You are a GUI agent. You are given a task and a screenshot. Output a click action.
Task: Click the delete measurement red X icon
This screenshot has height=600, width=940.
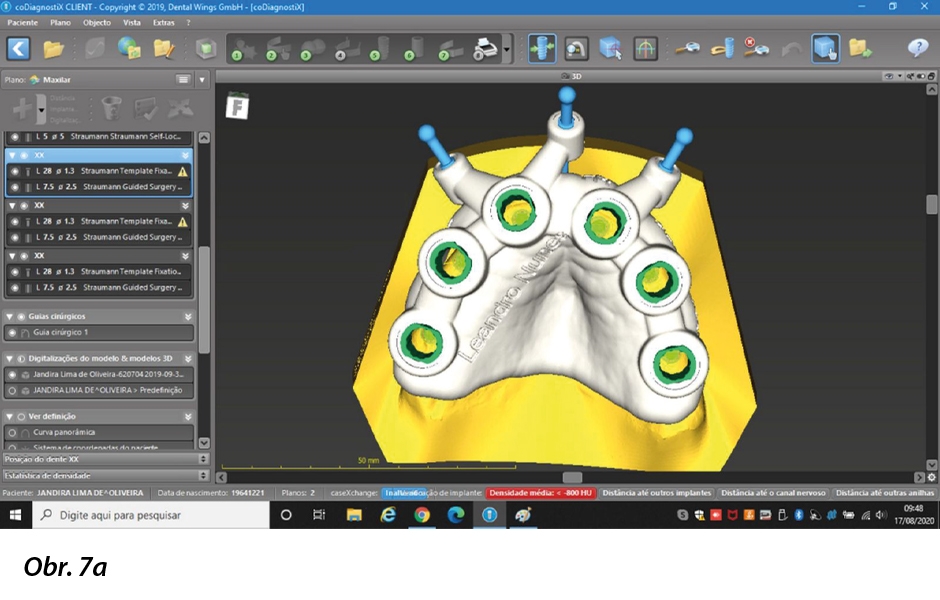point(757,48)
